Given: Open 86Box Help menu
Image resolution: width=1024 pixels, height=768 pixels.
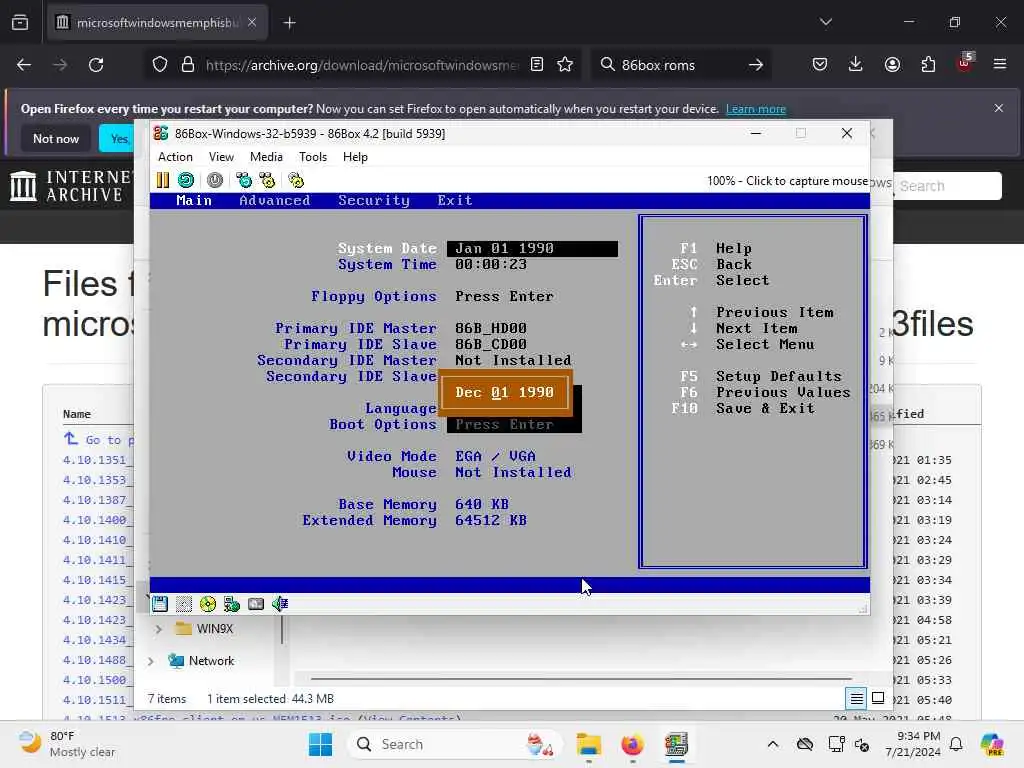Looking at the screenshot, I should coord(355,157).
